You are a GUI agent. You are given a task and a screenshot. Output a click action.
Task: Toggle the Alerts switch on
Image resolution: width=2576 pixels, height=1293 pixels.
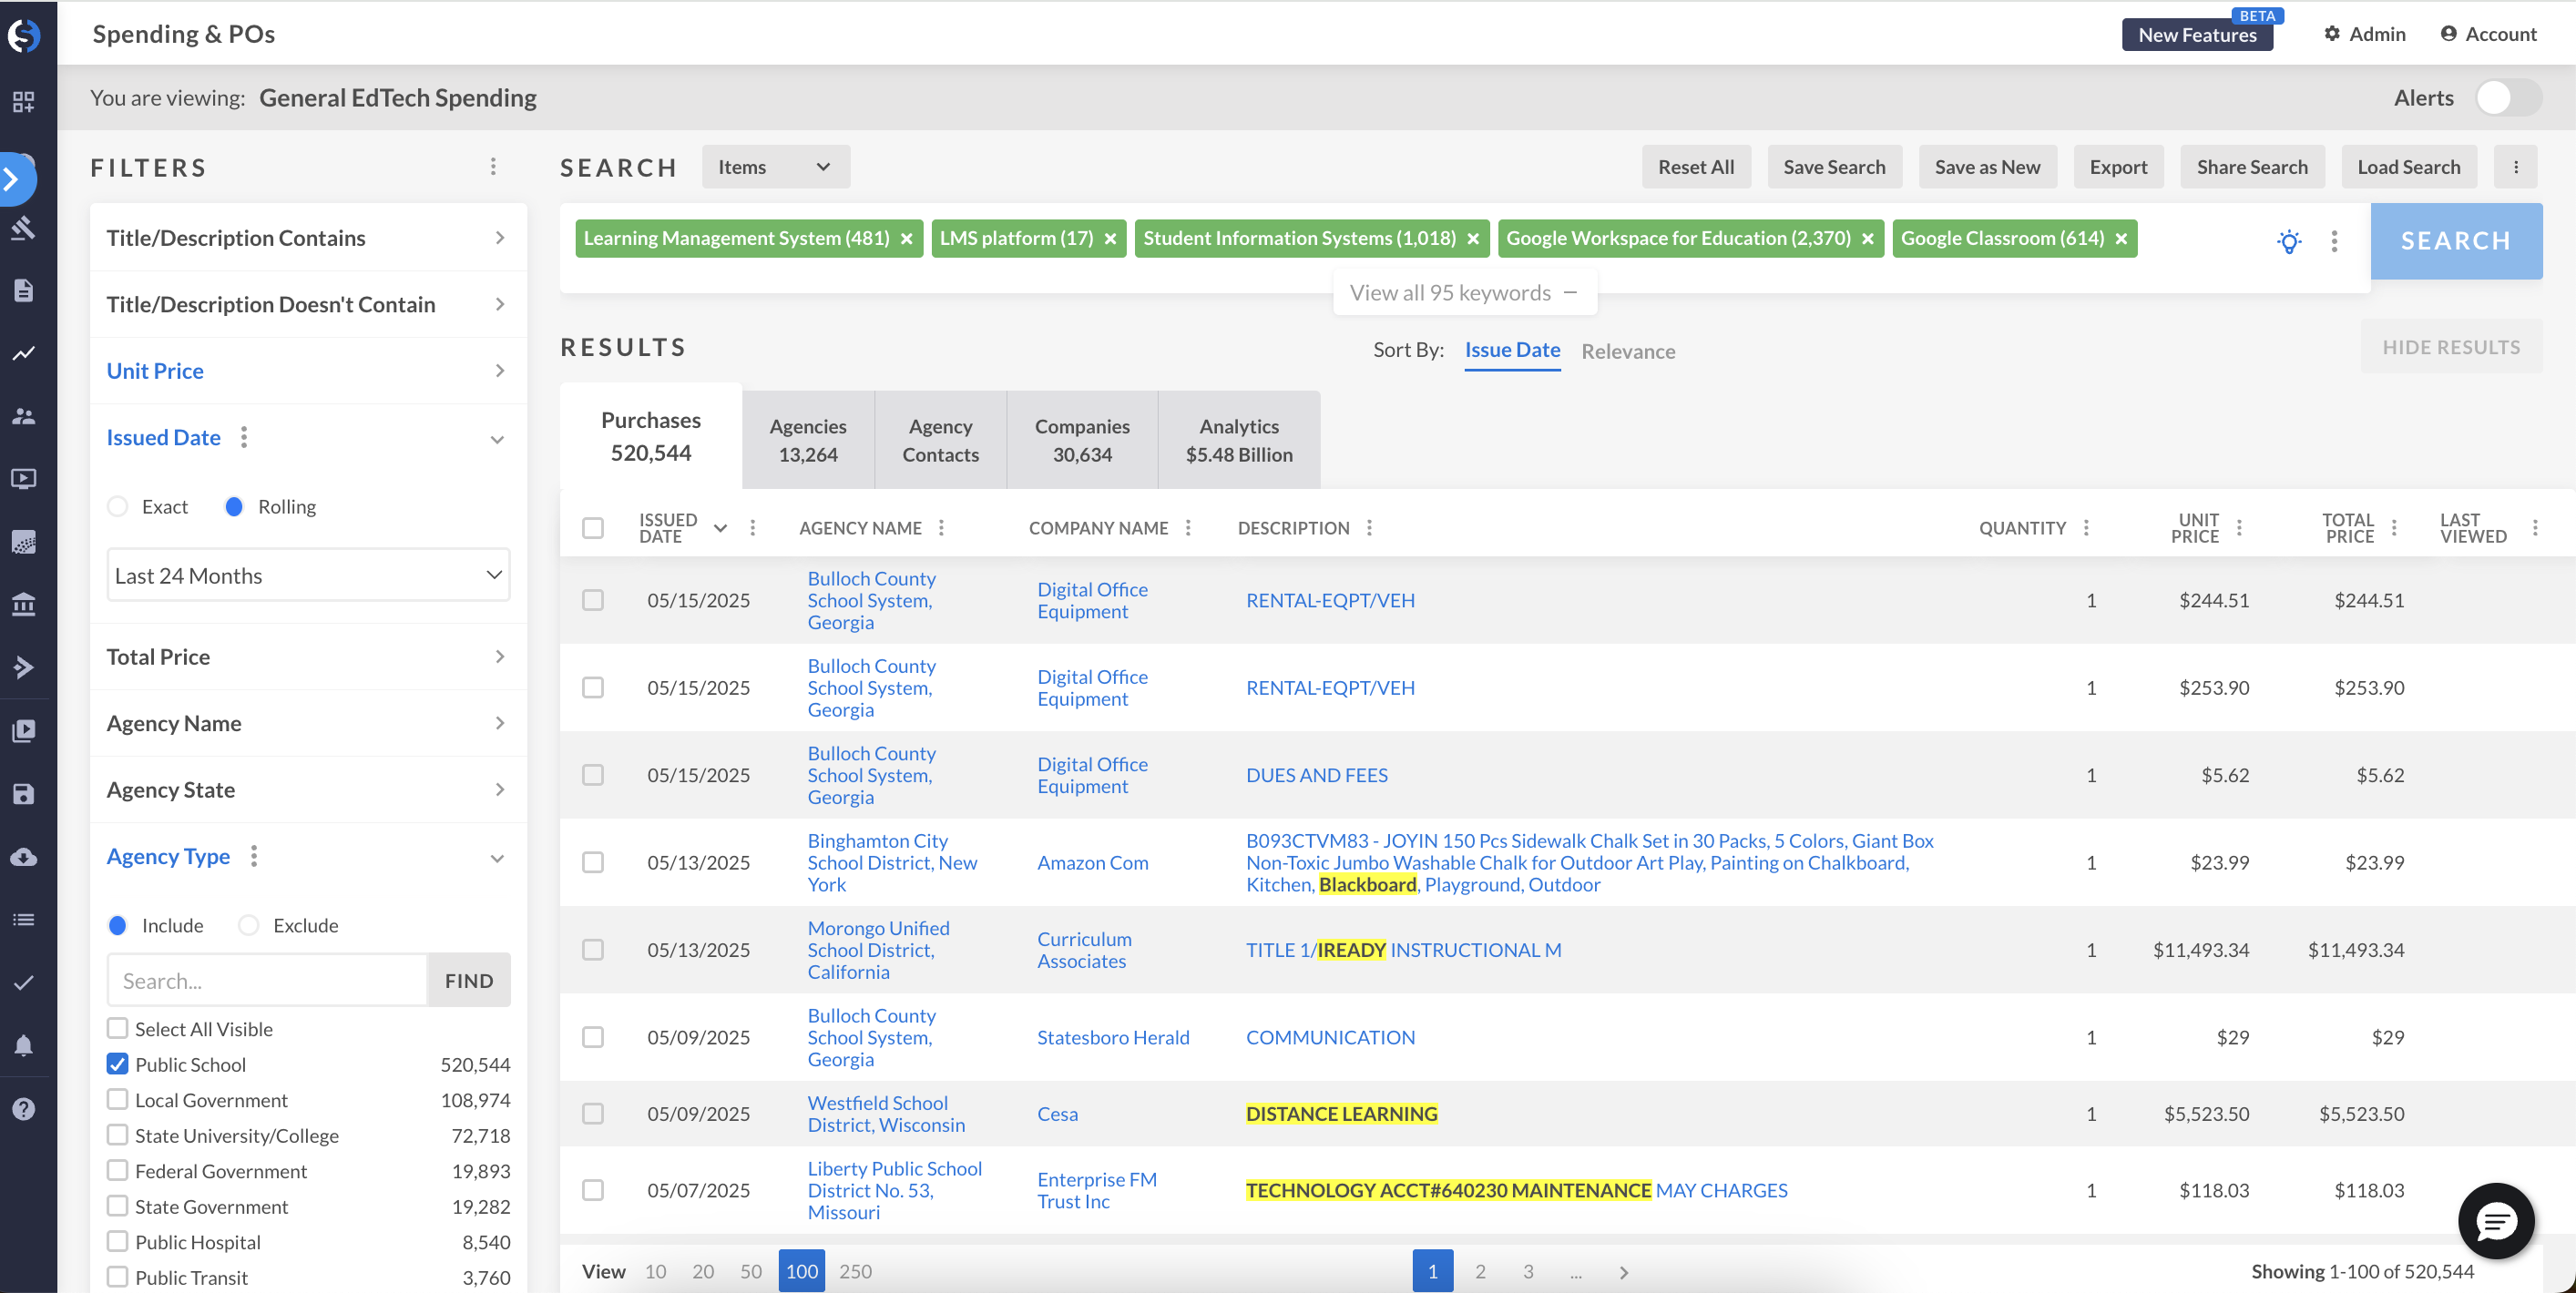(x=2508, y=98)
